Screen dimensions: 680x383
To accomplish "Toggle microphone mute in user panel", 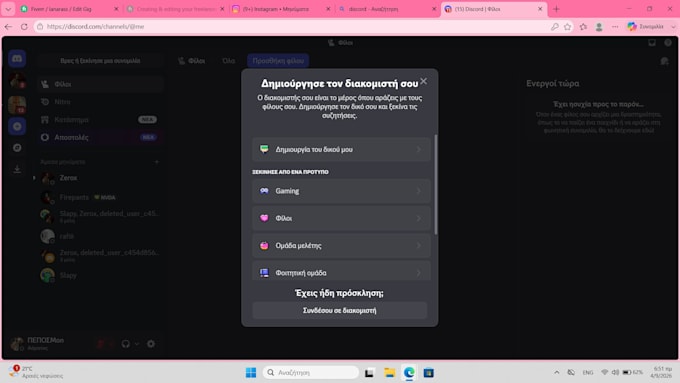I will (x=101, y=344).
